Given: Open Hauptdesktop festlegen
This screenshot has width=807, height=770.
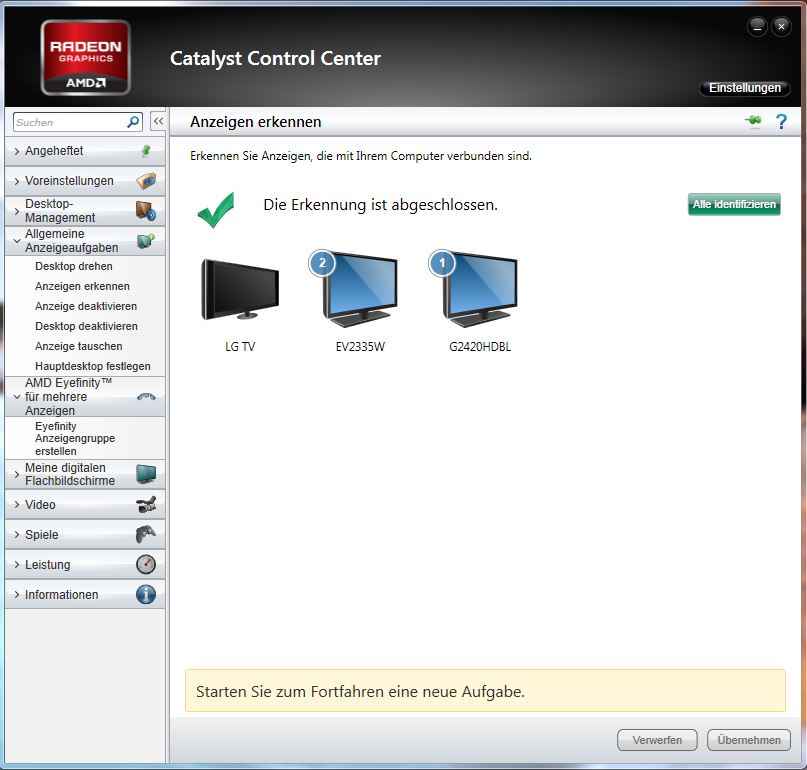Looking at the screenshot, I should click(93, 366).
